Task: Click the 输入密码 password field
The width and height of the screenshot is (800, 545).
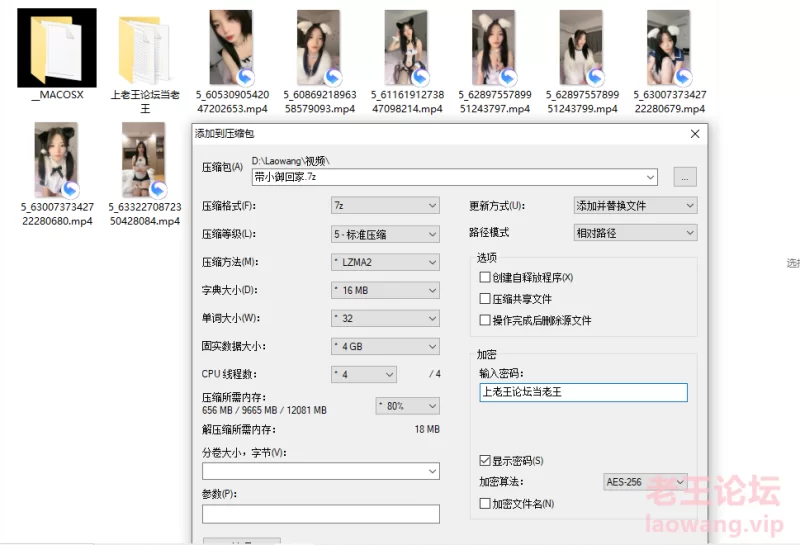Action: point(583,392)
